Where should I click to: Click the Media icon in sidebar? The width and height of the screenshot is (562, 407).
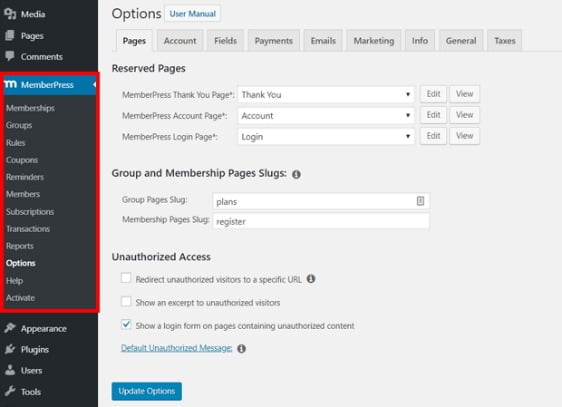10,14
